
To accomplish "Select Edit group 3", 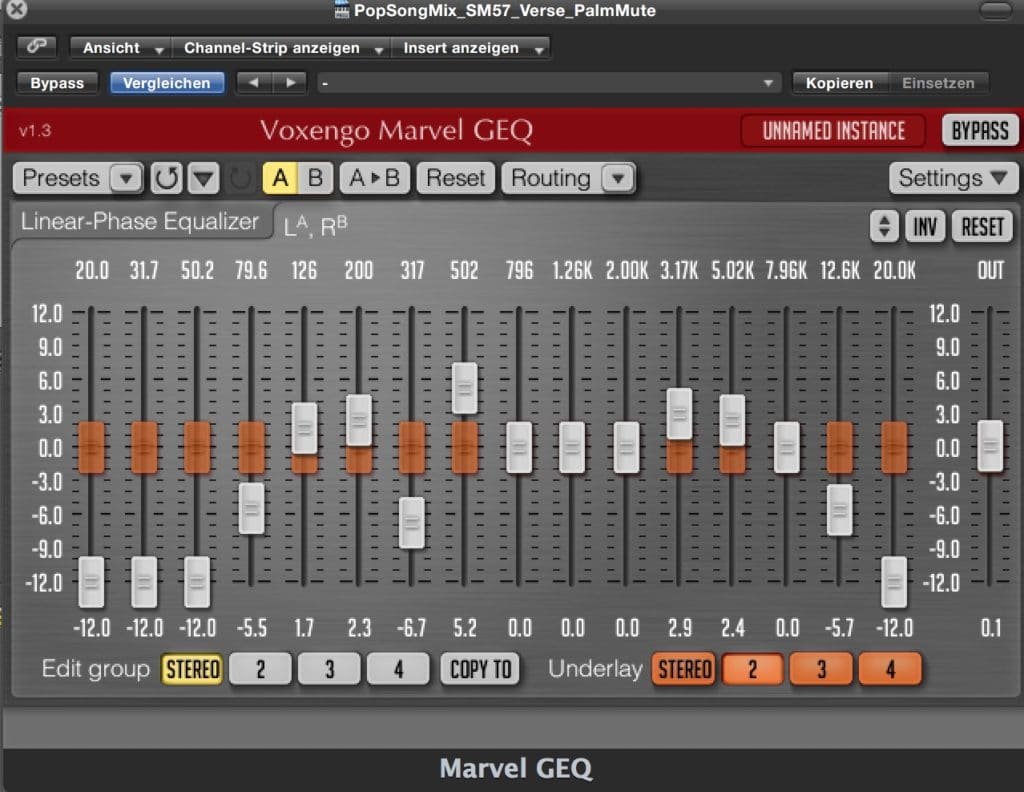I will [x=330, y=669].
